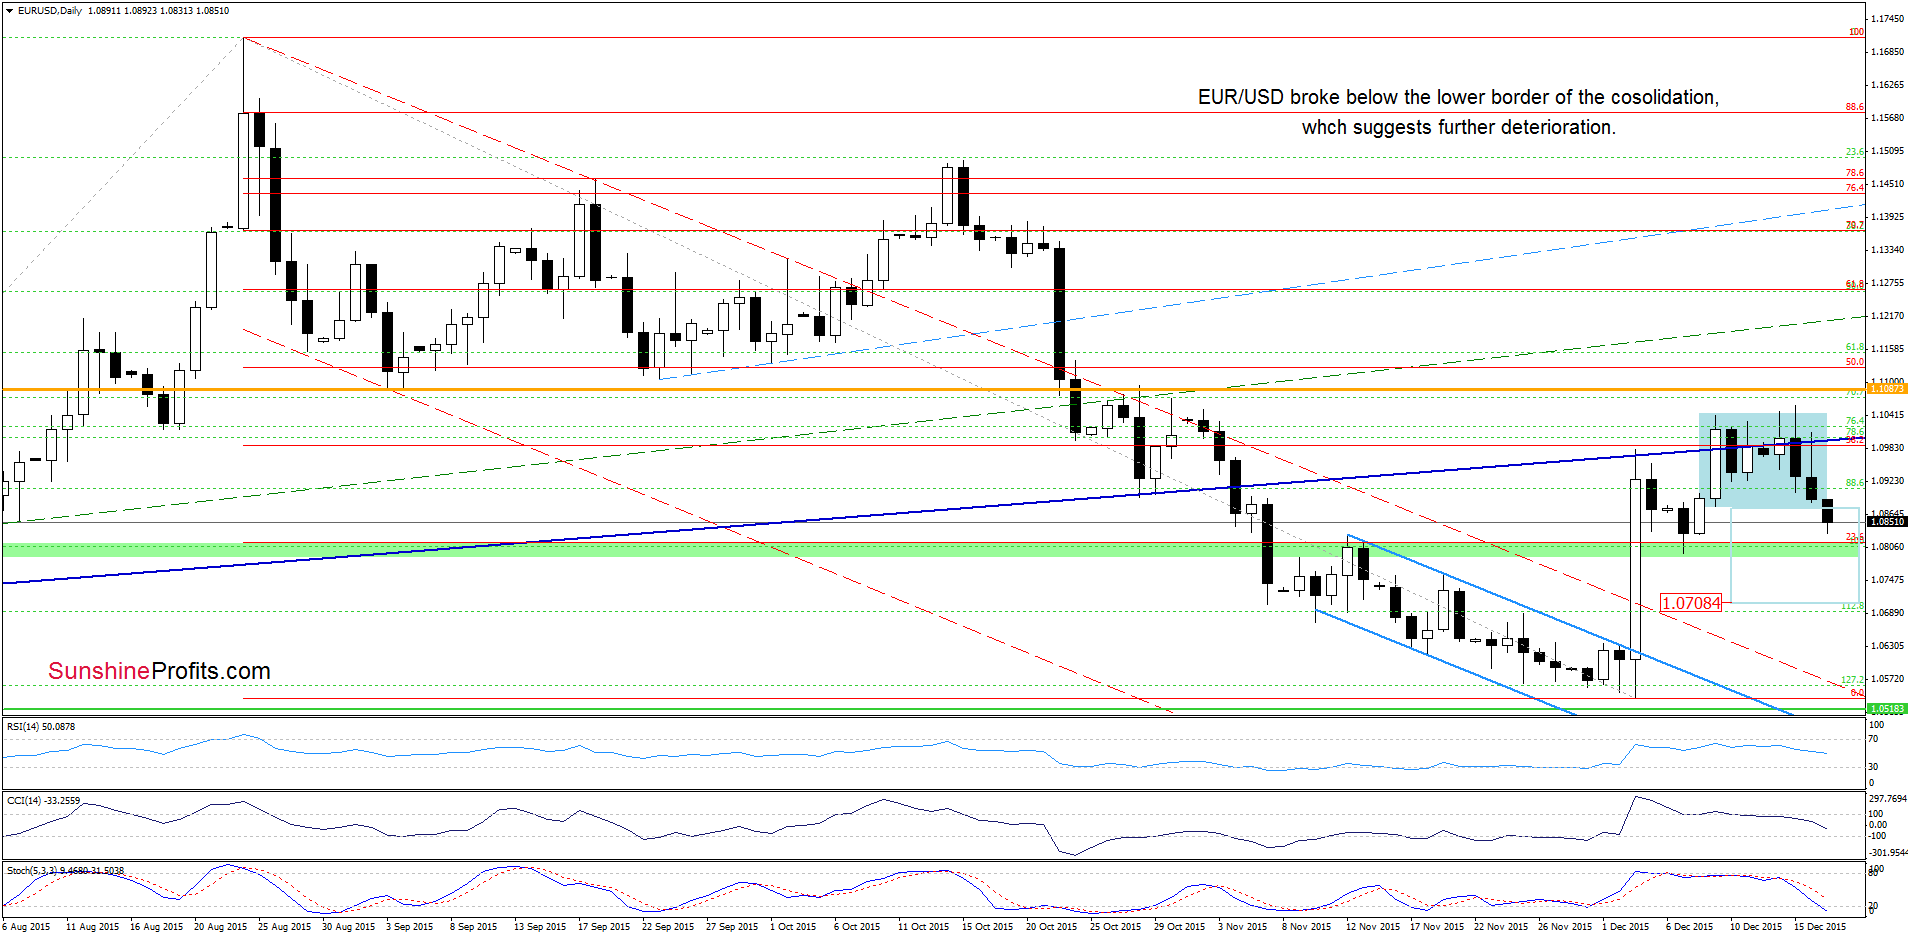Click the OHLC values 1.08911 1.08923 1.08313 1.08510

(x=158, y=11)
